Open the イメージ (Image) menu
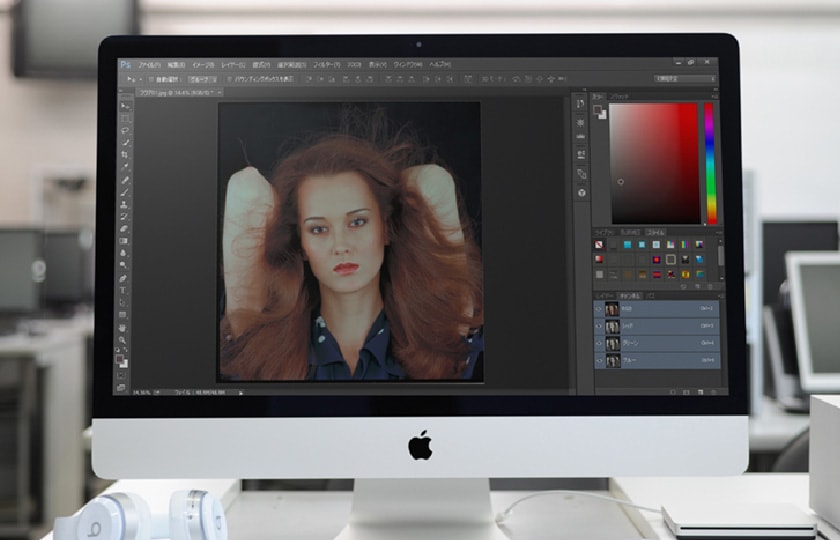This screenshot has width=840, height=540. coord(204,65)
